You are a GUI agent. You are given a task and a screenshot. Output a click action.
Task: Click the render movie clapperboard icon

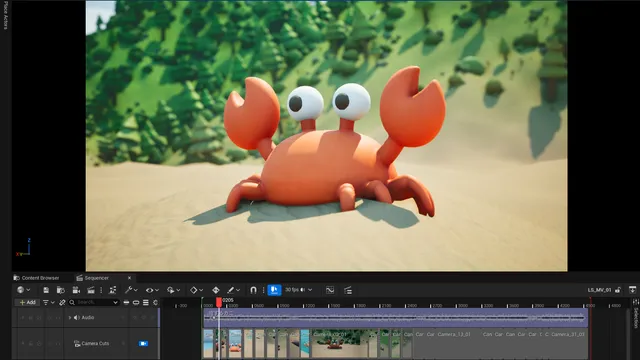coord(91,290)
